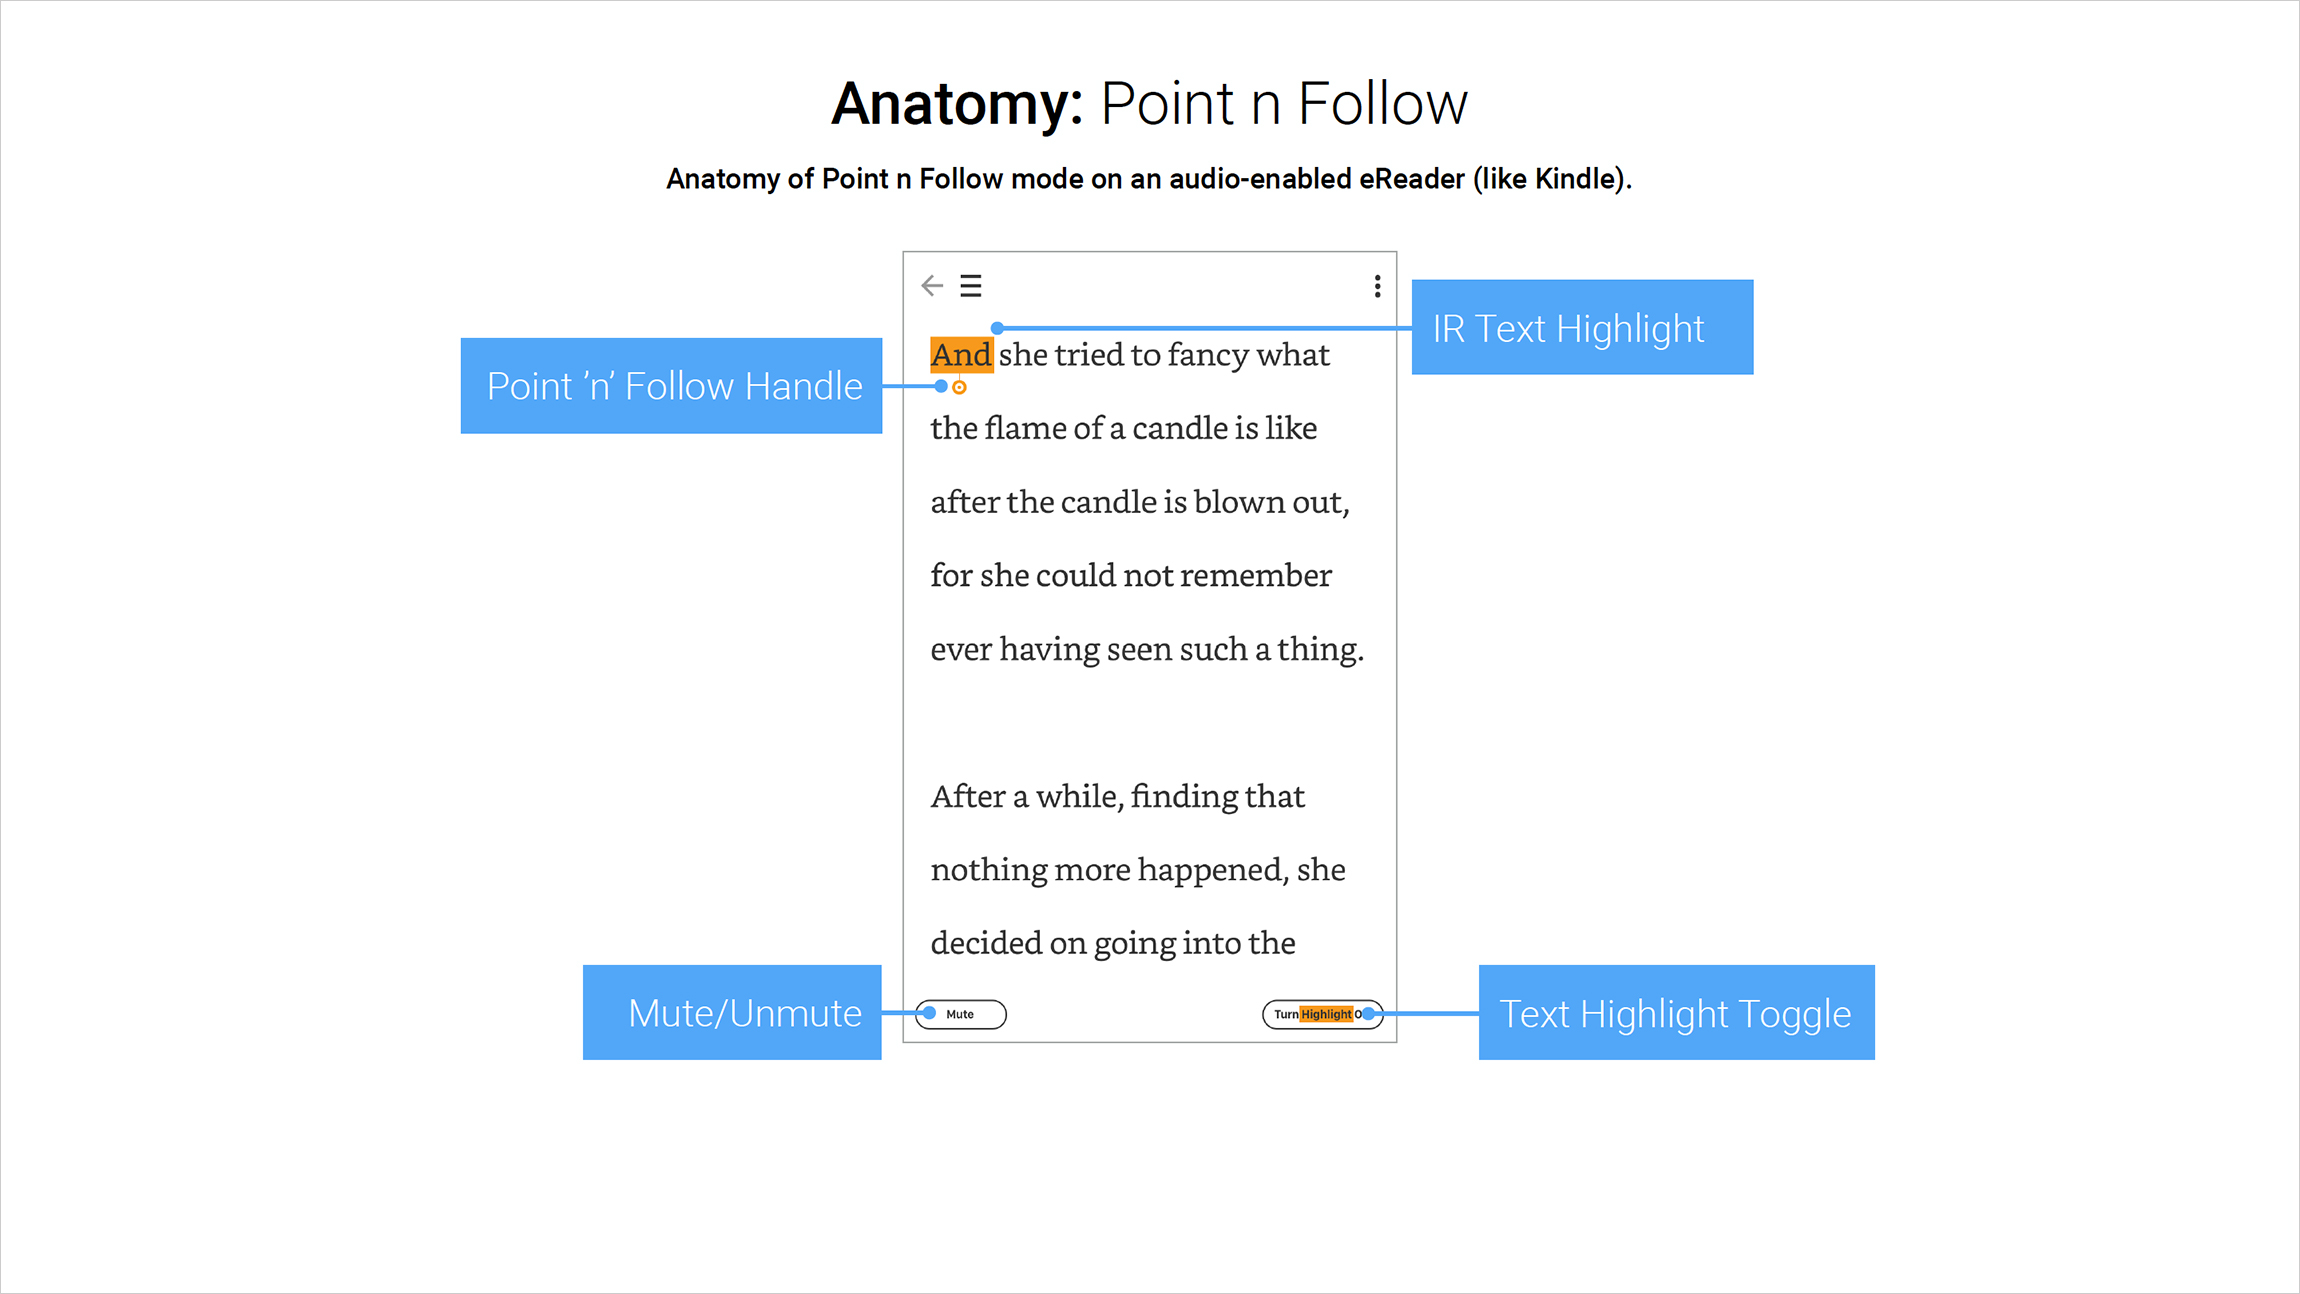Screen dimensions: 2300x1294
Task: Select the highlighted word 'And'
Action: tap(961, 355)
